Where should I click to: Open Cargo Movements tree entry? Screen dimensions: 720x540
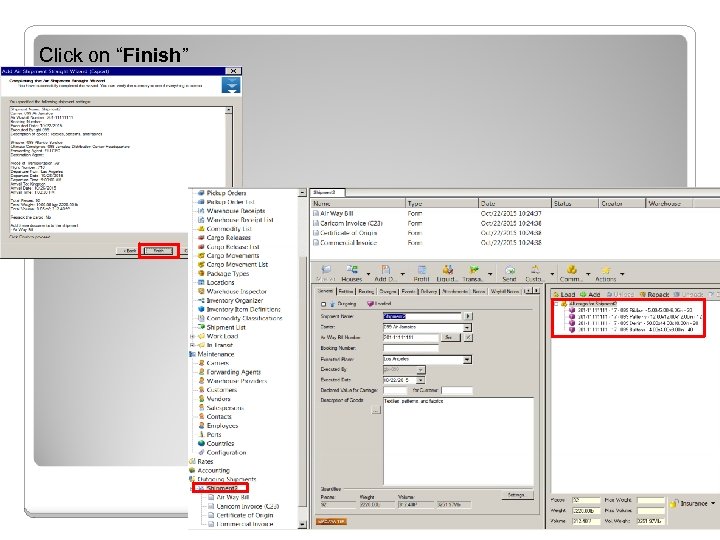point(228,255)
